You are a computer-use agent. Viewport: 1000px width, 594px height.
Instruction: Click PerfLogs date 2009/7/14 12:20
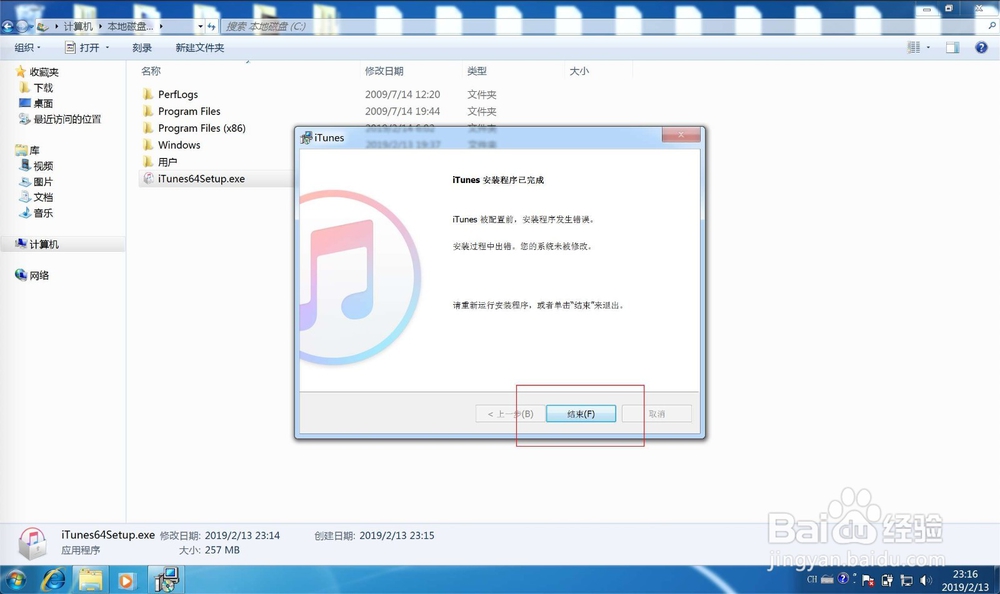[x=402, y=94]
